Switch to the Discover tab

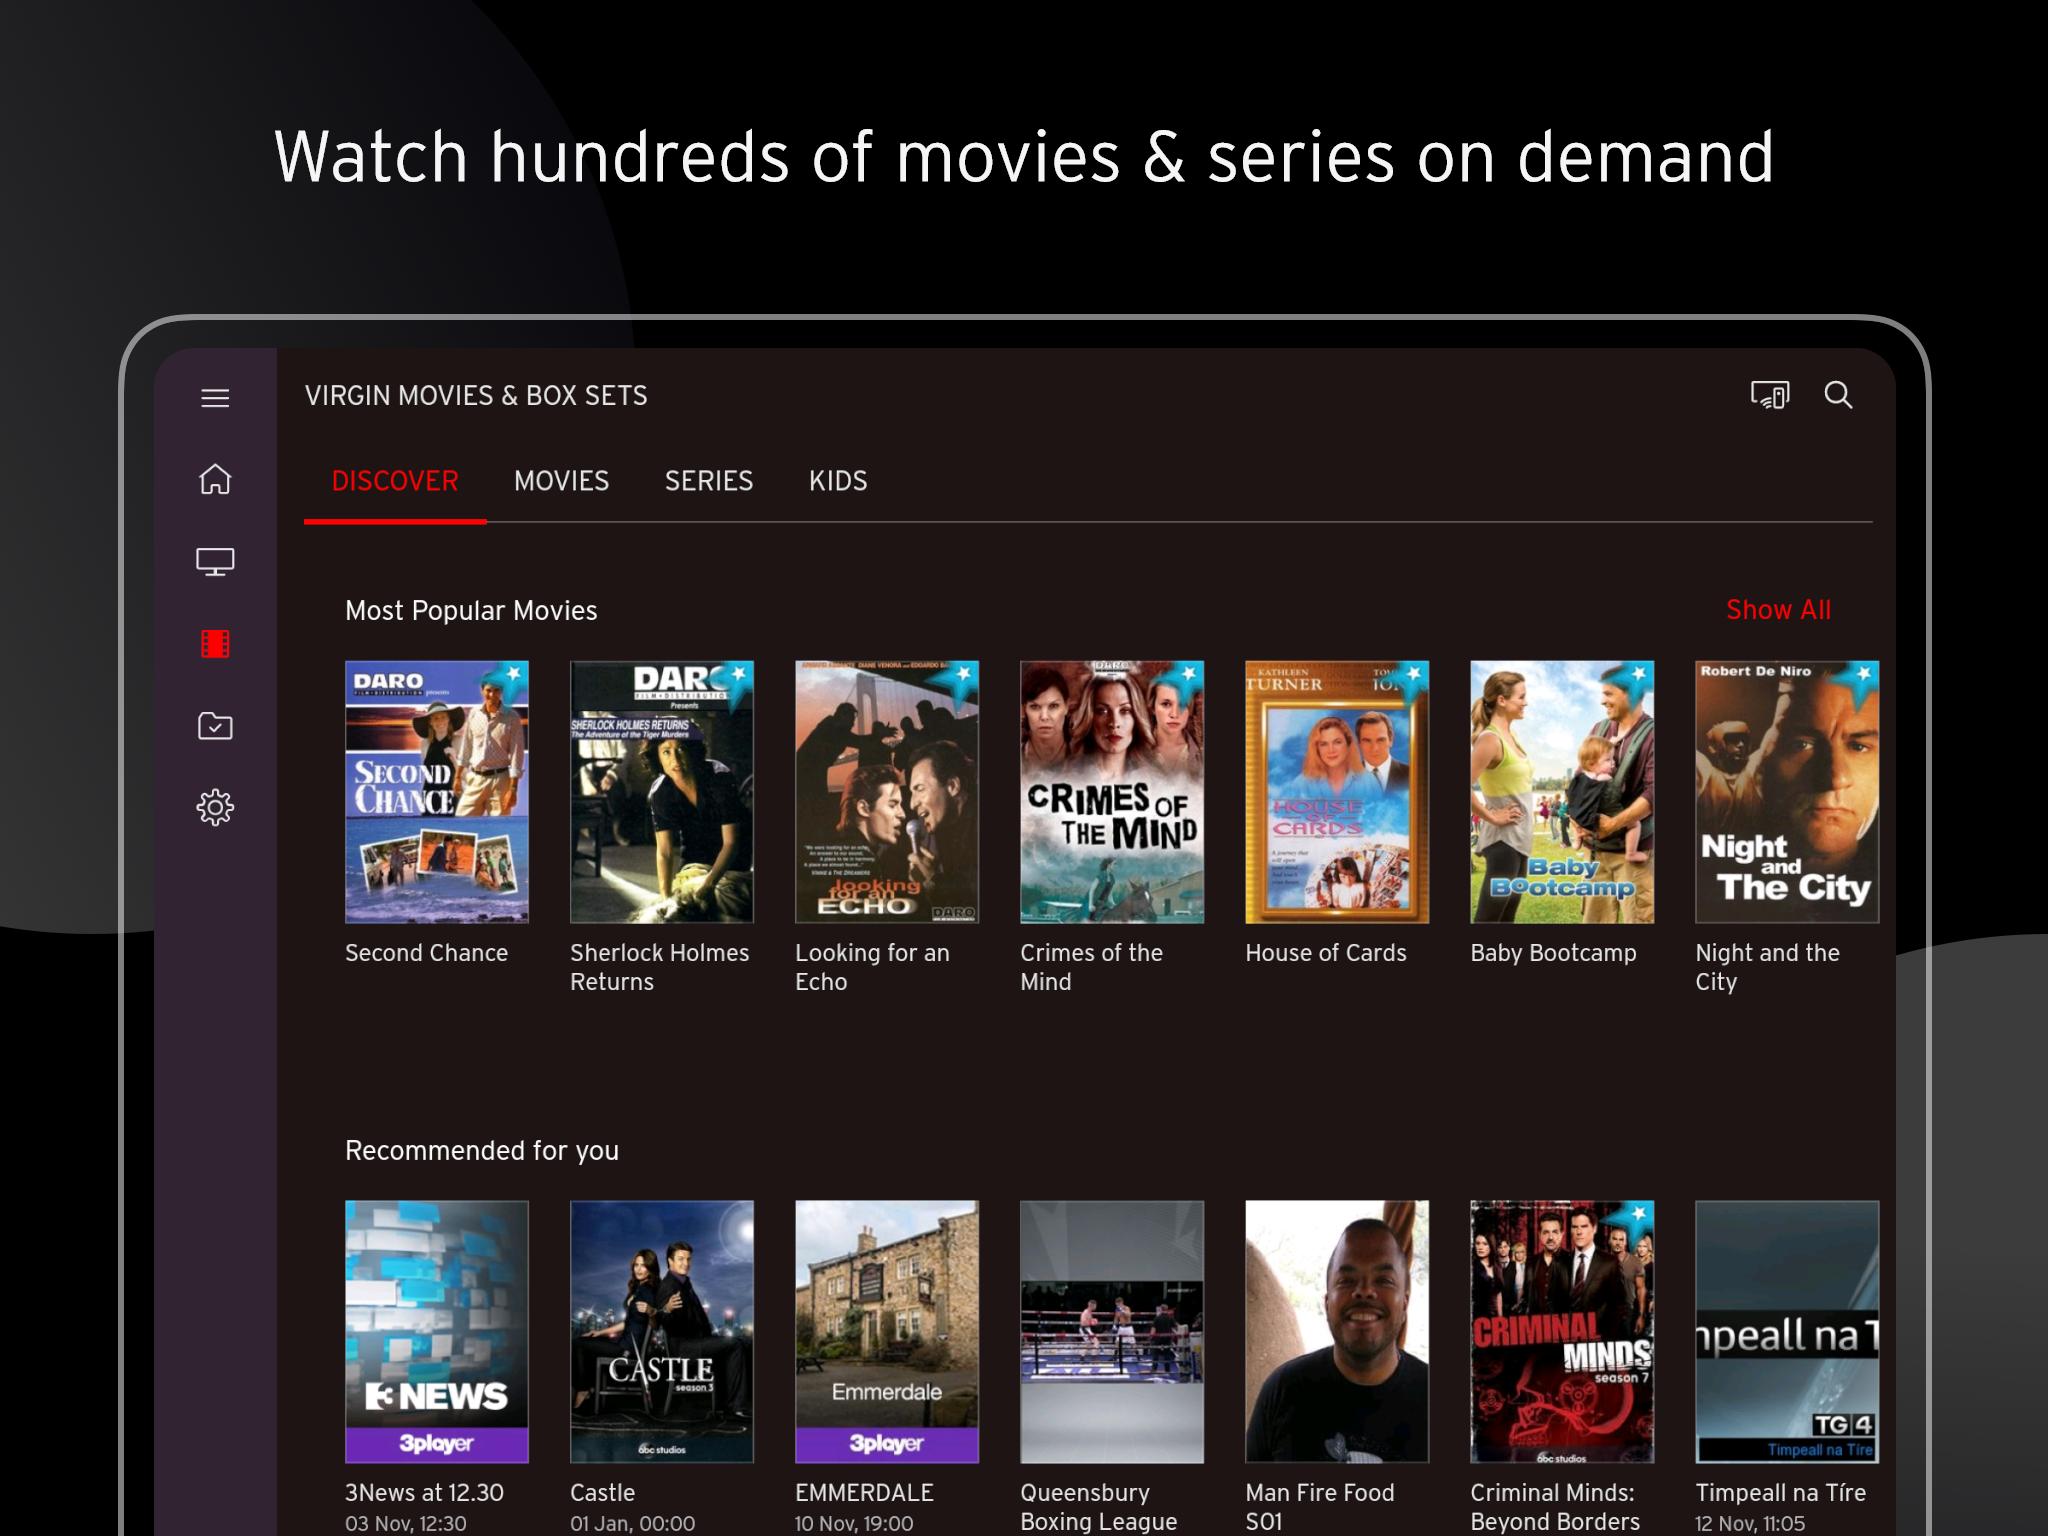395,481
